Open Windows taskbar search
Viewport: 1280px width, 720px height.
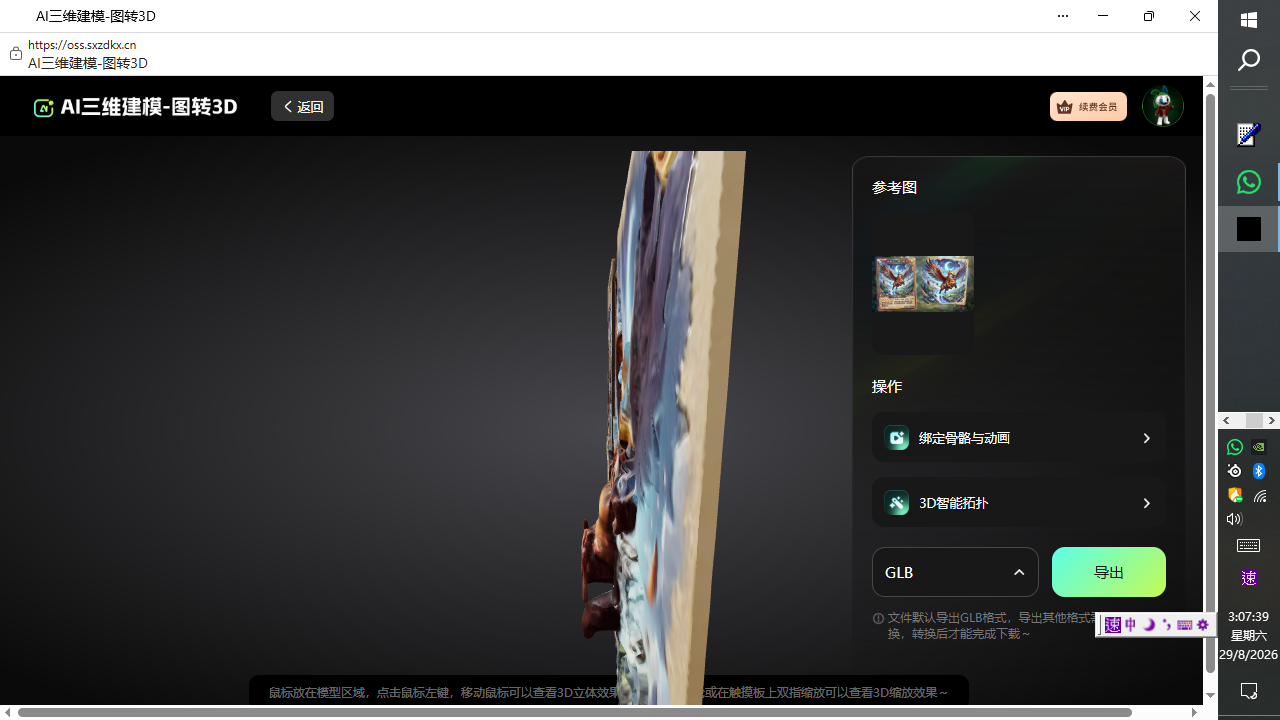pyautogui.click(x=1249, y=61)
